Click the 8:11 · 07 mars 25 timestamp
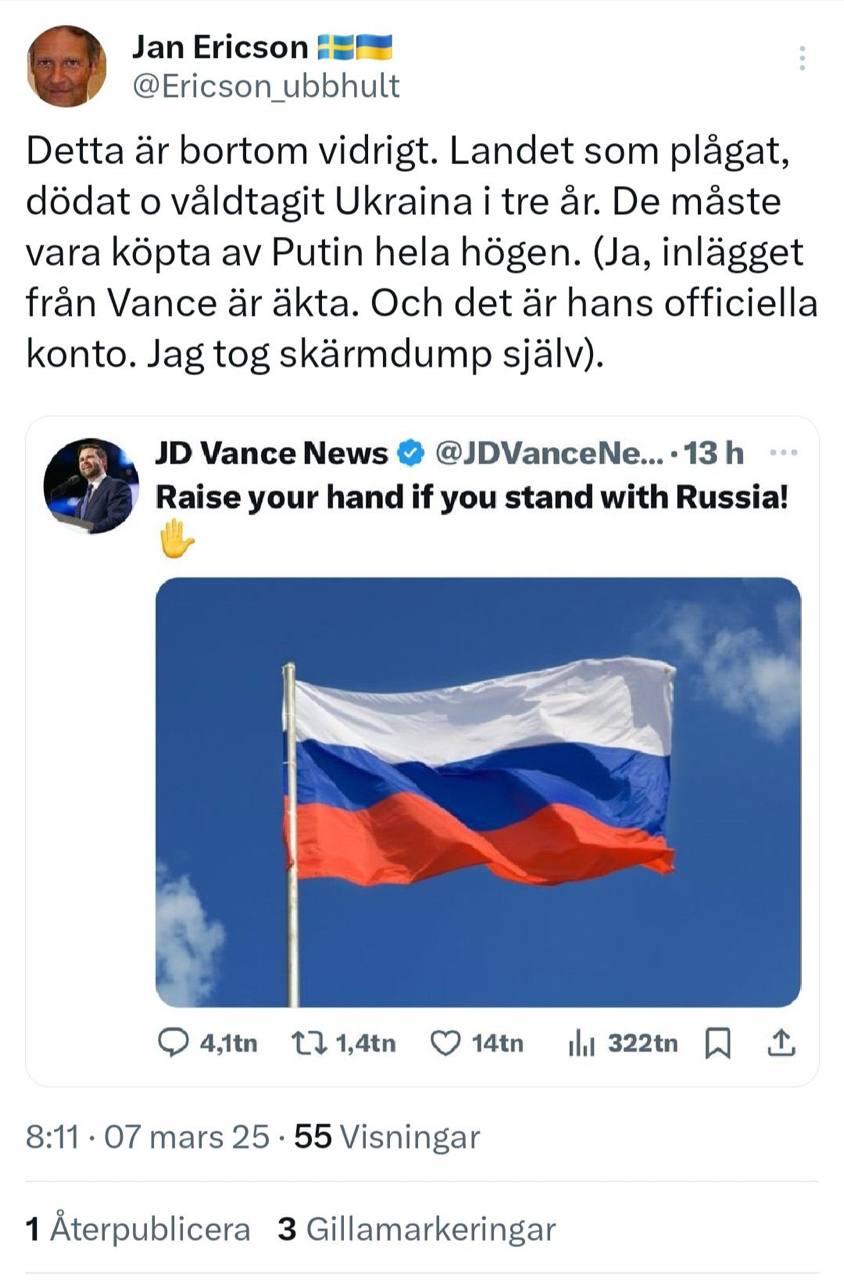Screen dimensions: 844x1280 click(x=148, y=1137)
